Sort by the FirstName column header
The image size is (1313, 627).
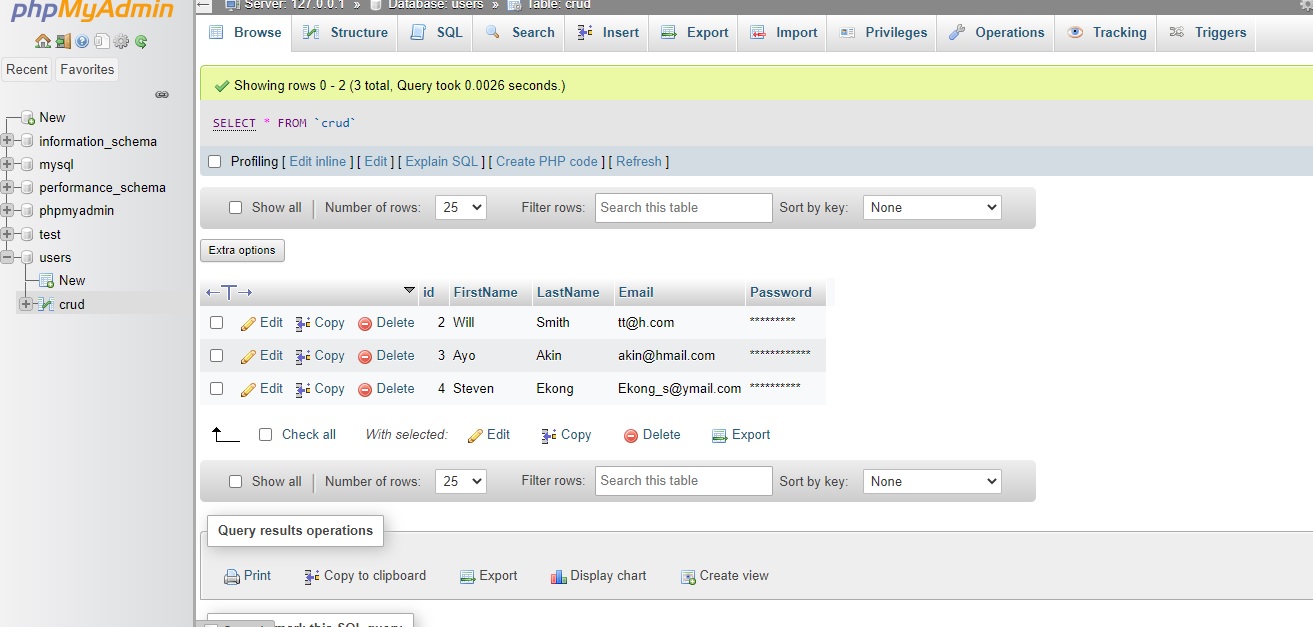(x=485, y=292)
